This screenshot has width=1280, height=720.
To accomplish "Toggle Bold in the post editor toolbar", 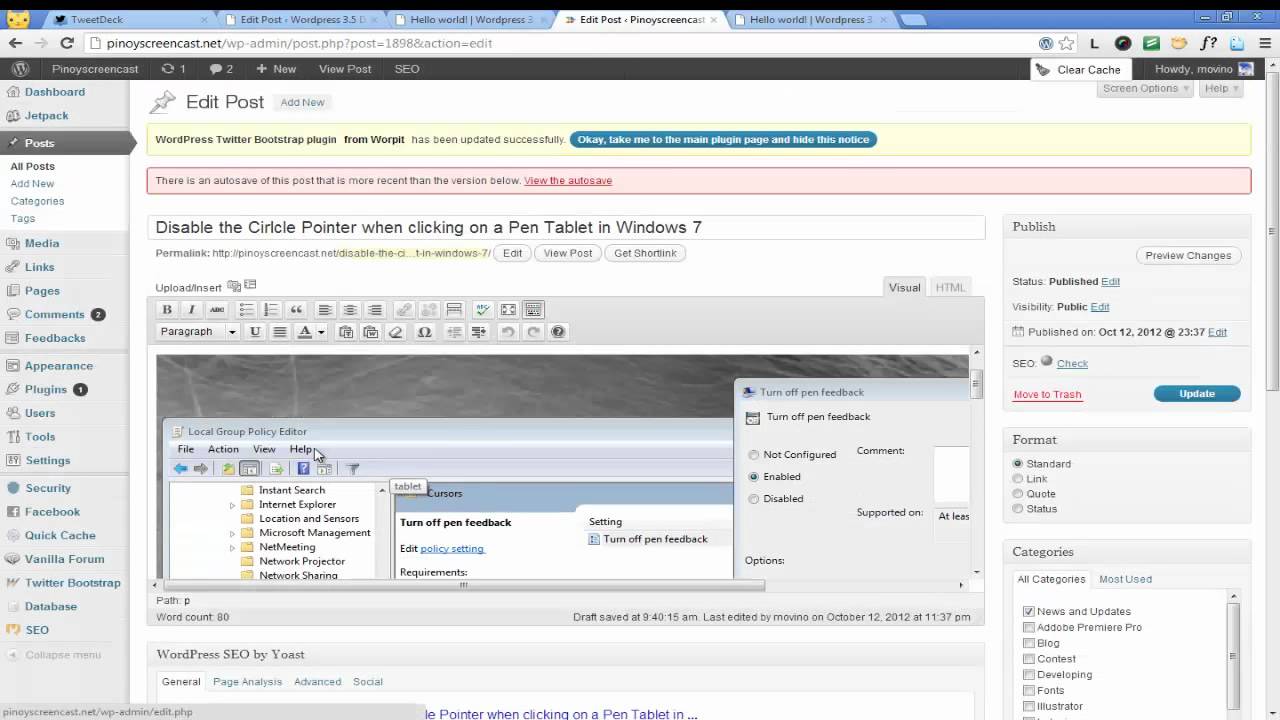I will pos(167,310).
